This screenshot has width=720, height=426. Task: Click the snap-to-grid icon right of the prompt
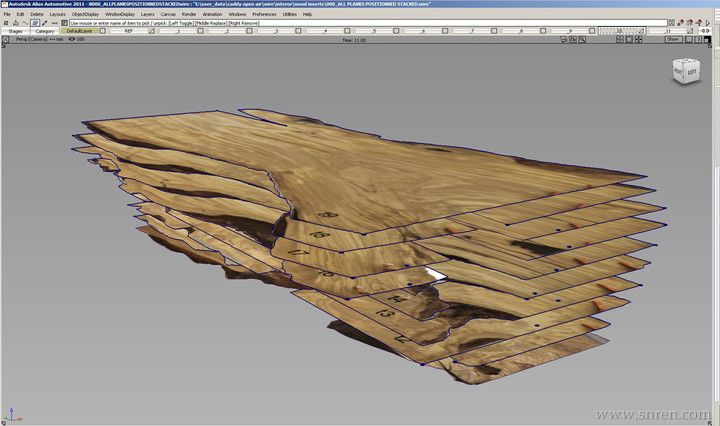(x=671, y=22)
